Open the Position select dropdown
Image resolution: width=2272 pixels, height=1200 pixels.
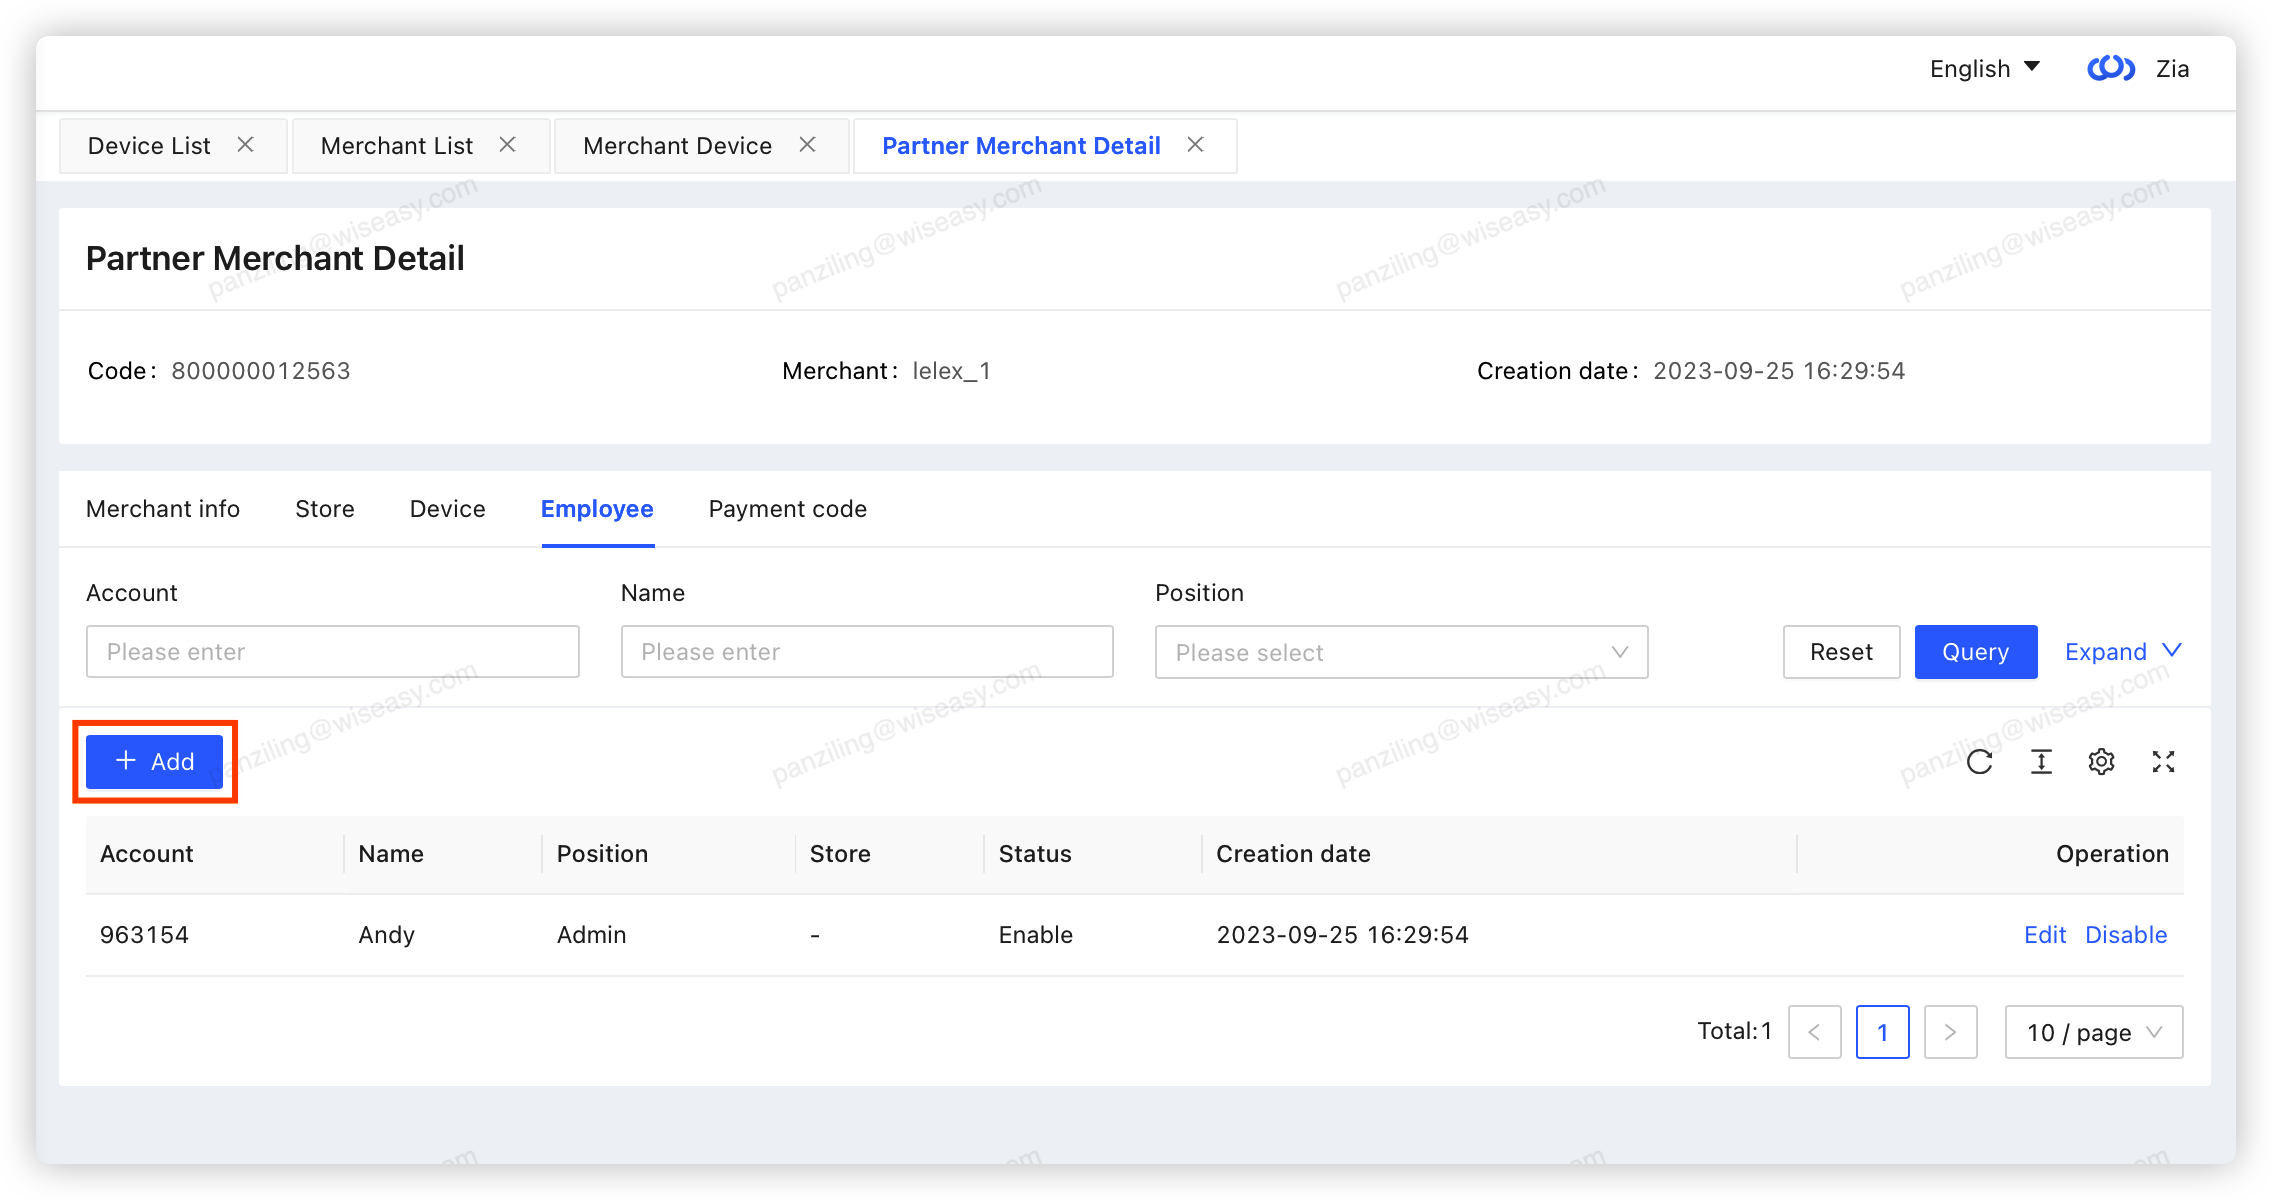(x=1400, y=652)
